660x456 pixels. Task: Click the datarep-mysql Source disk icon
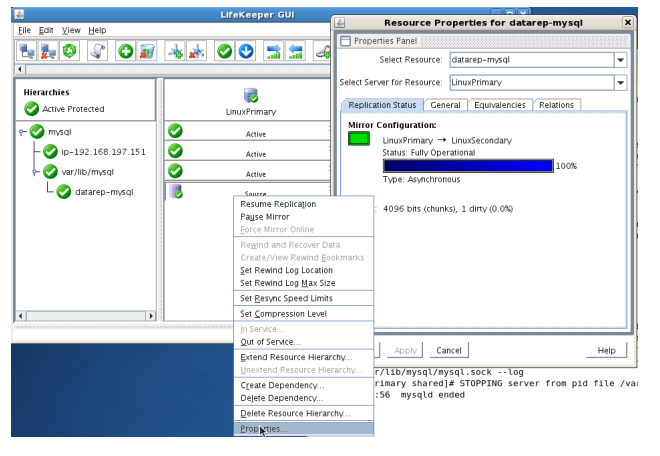click(176, 191)
